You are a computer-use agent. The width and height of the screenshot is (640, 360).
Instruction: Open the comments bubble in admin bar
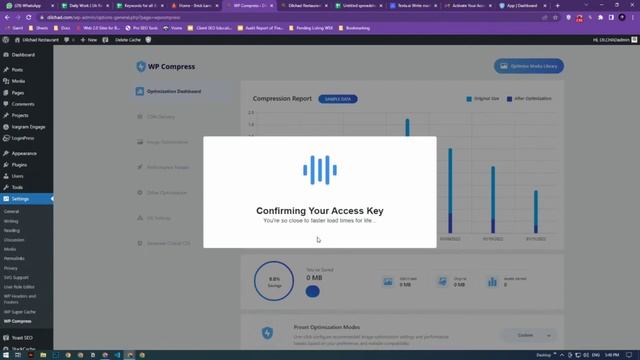pyautogui.click(x=67, y=40)
